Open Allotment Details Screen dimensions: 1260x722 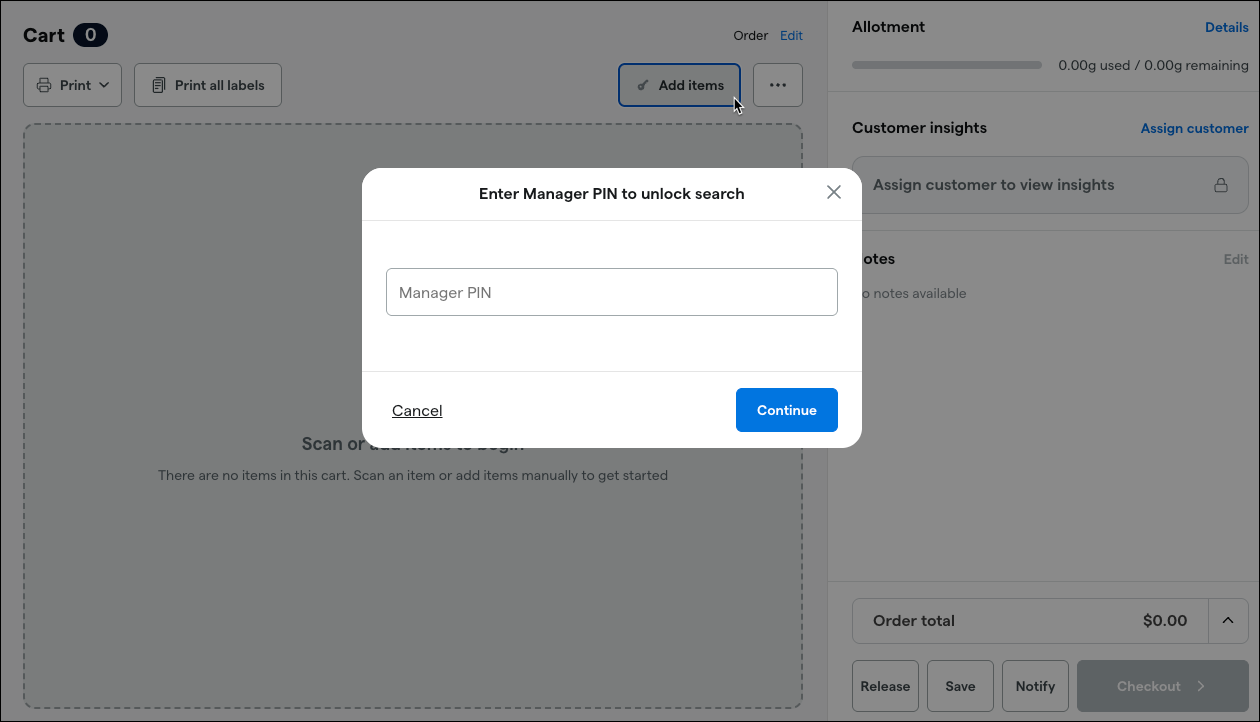point(1227,27)
